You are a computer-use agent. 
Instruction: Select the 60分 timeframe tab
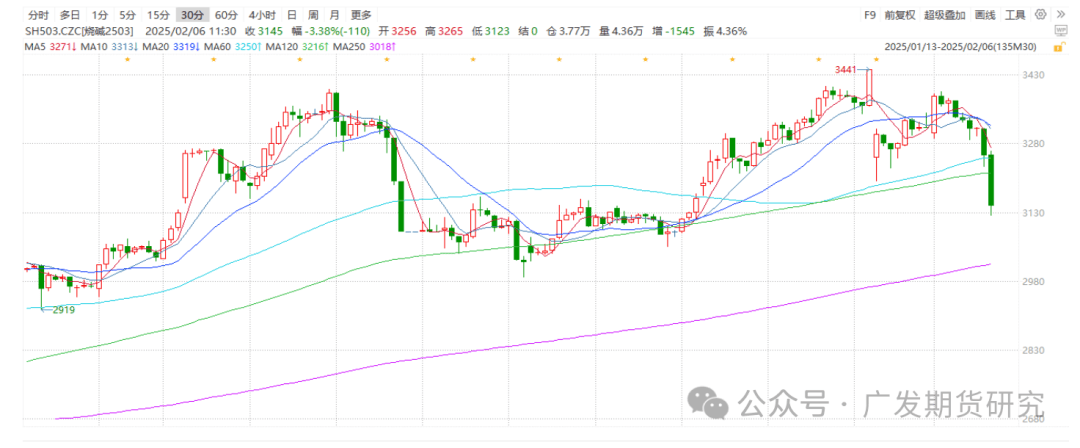(x=227, y=15)
